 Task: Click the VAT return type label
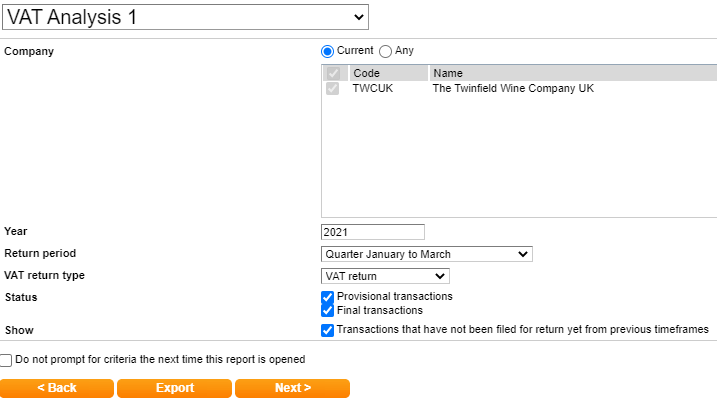pyautogui.click(x=44, y=275)
